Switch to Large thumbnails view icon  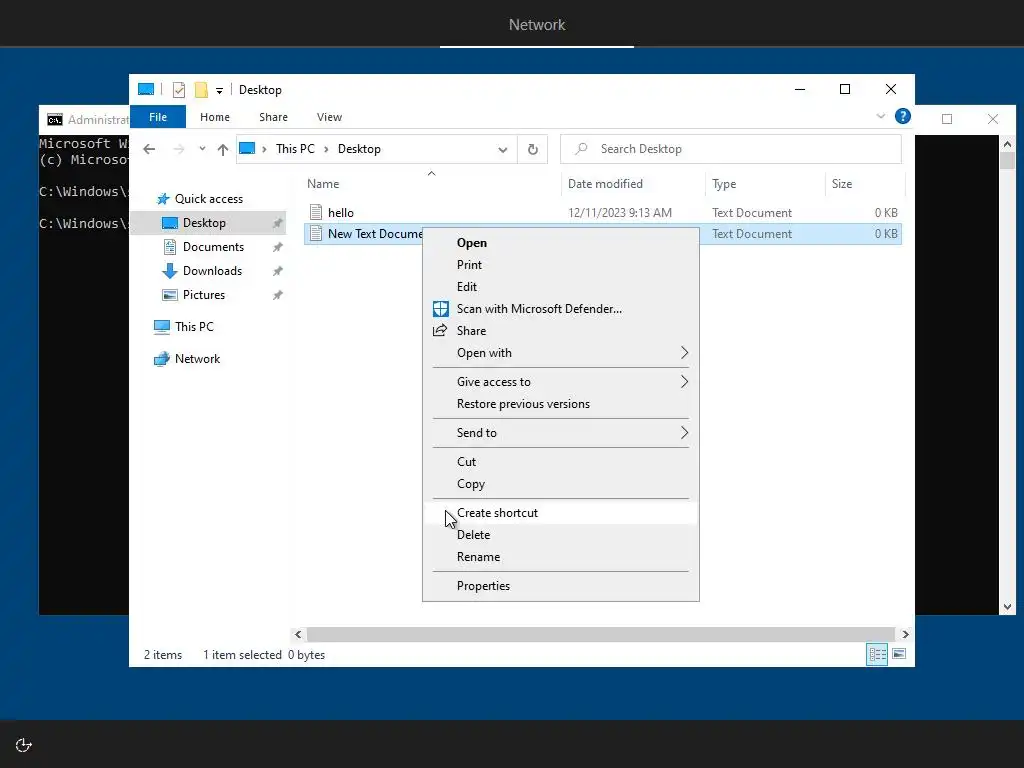tap(899, 654)
